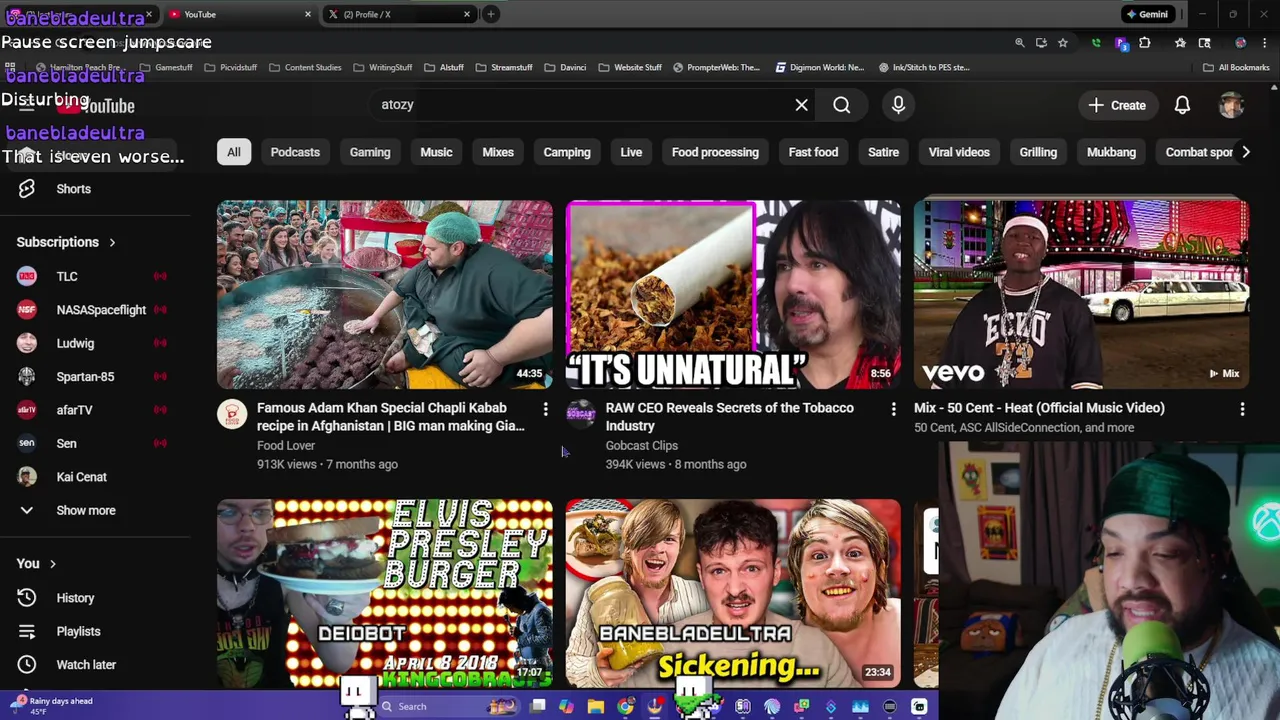
Task: Open Food Lover channel avatar
Action: click(x=232, y=414)
